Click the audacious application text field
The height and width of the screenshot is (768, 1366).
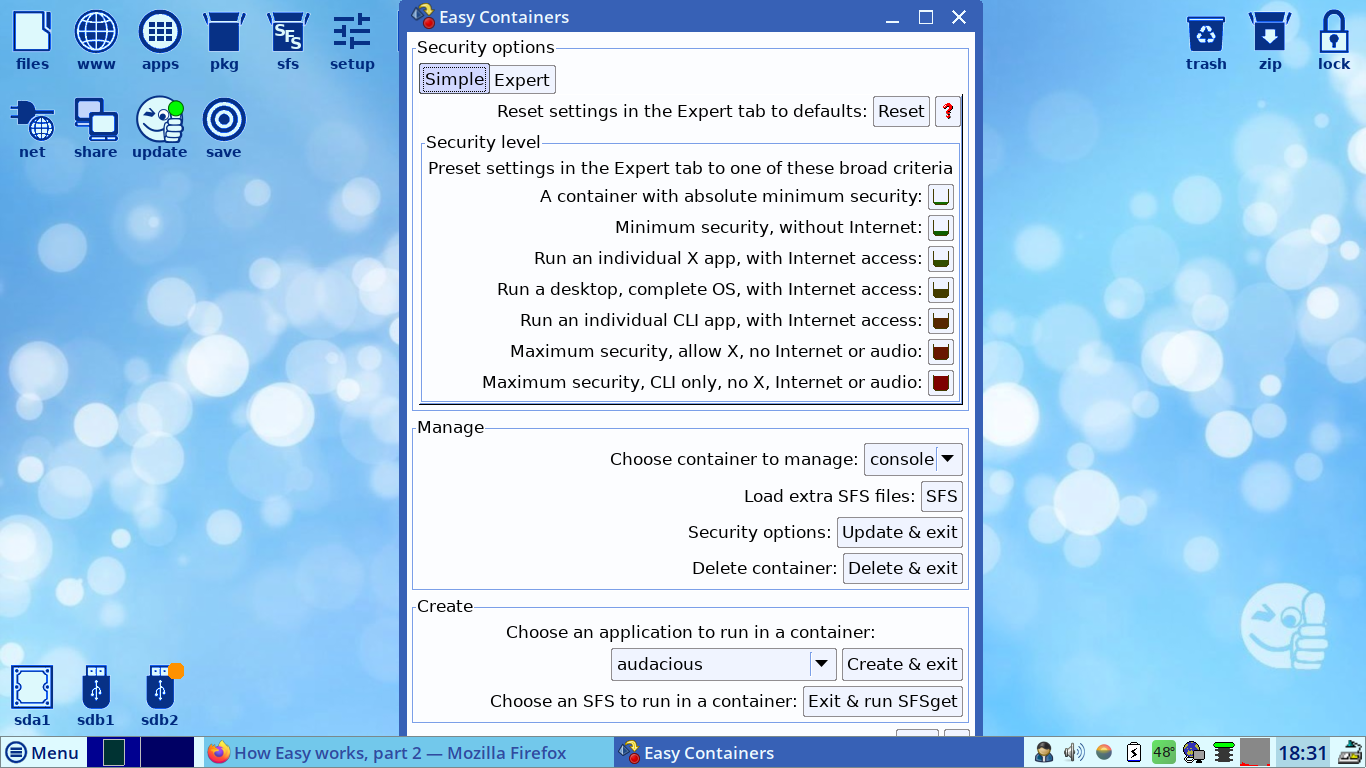coord(710,664)
